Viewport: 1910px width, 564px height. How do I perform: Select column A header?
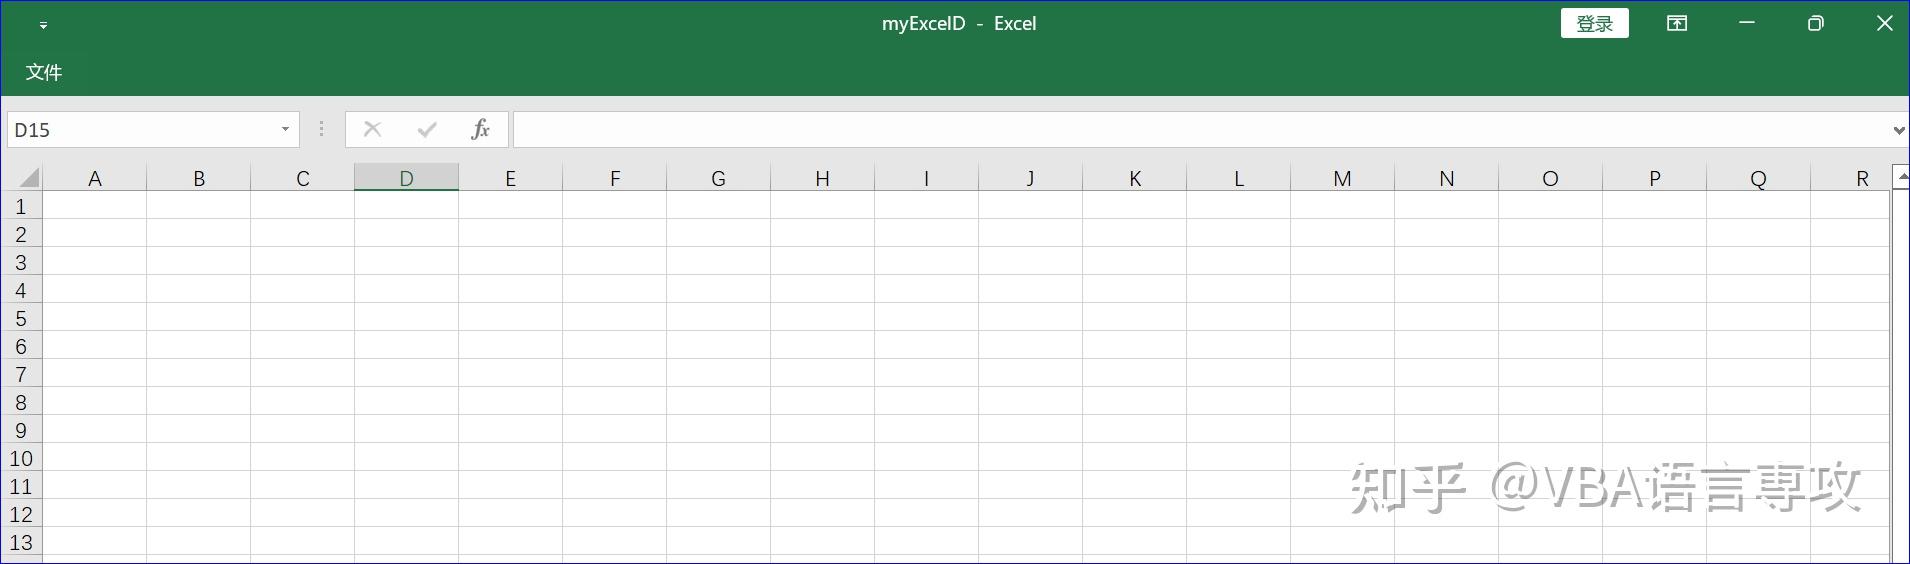point(95,178)
